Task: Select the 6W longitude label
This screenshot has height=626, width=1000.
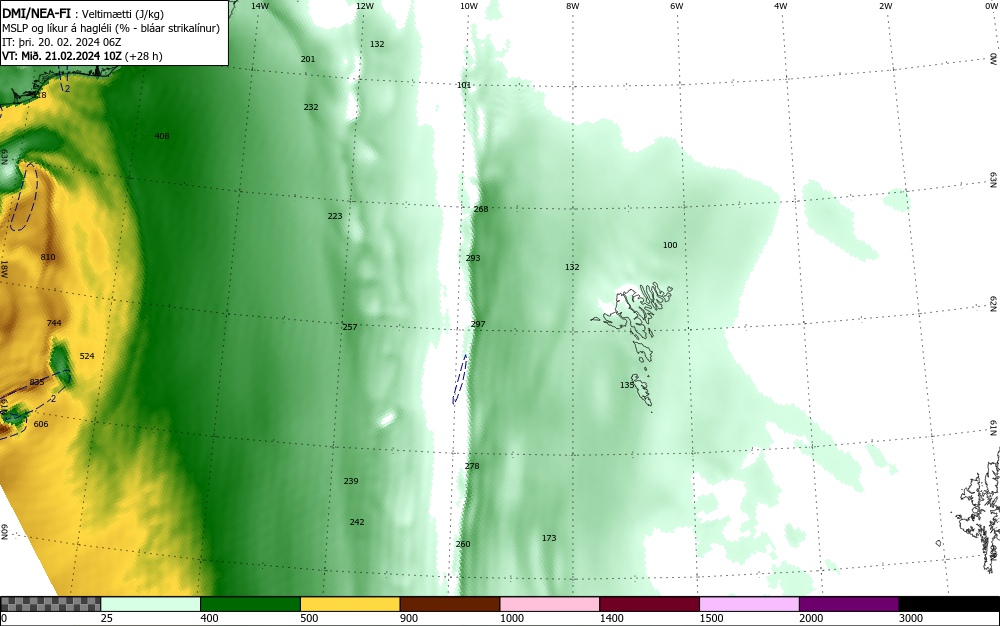Action: coord(677,6)
